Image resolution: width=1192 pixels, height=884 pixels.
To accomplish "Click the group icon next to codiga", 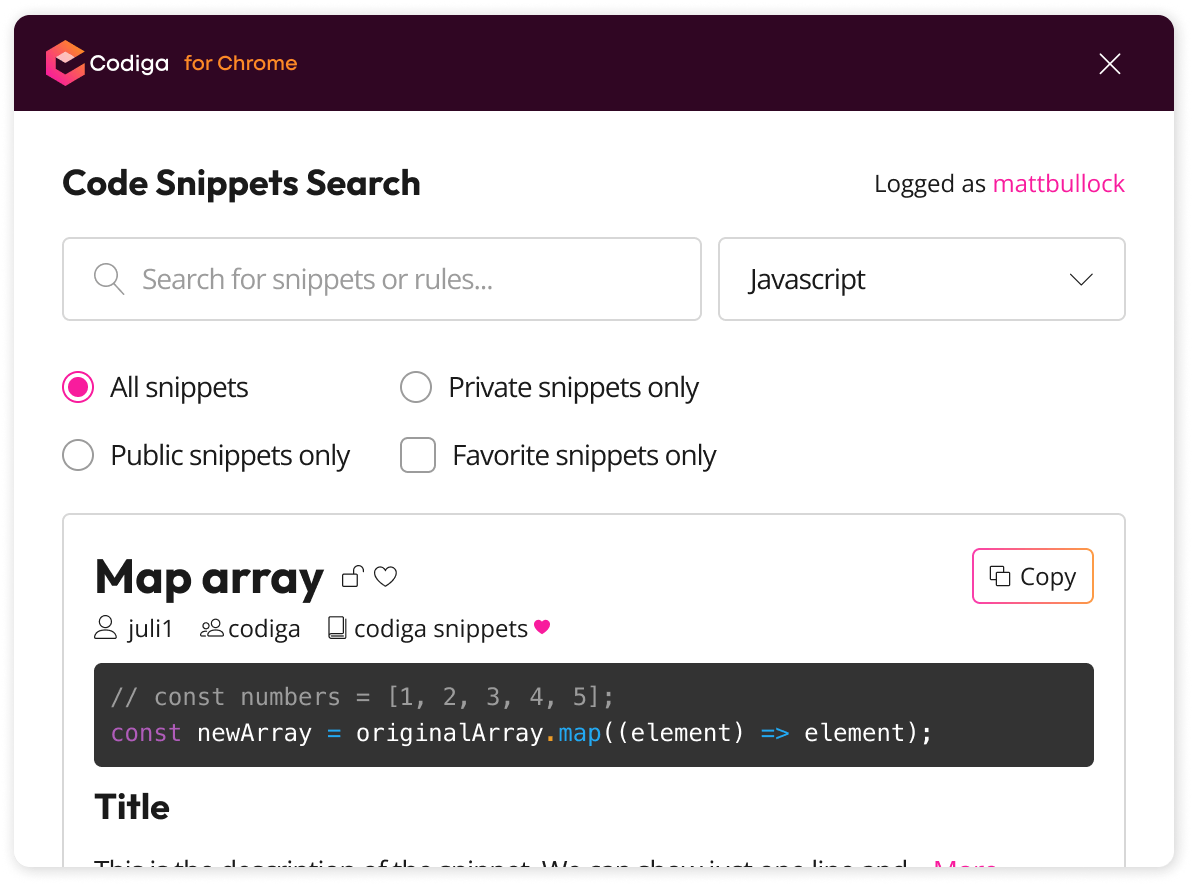I will tap(211, 629).
